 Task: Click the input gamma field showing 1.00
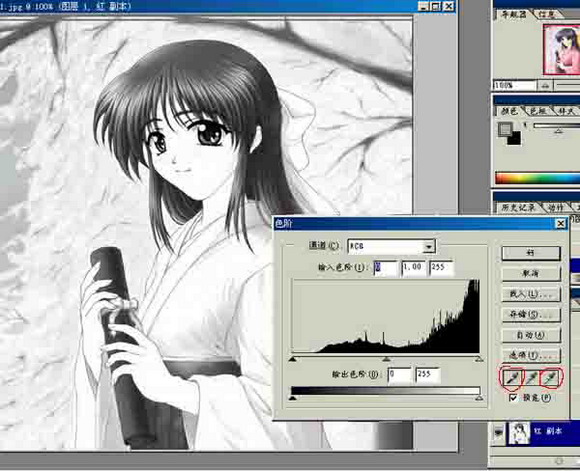(x=413, y=268)
